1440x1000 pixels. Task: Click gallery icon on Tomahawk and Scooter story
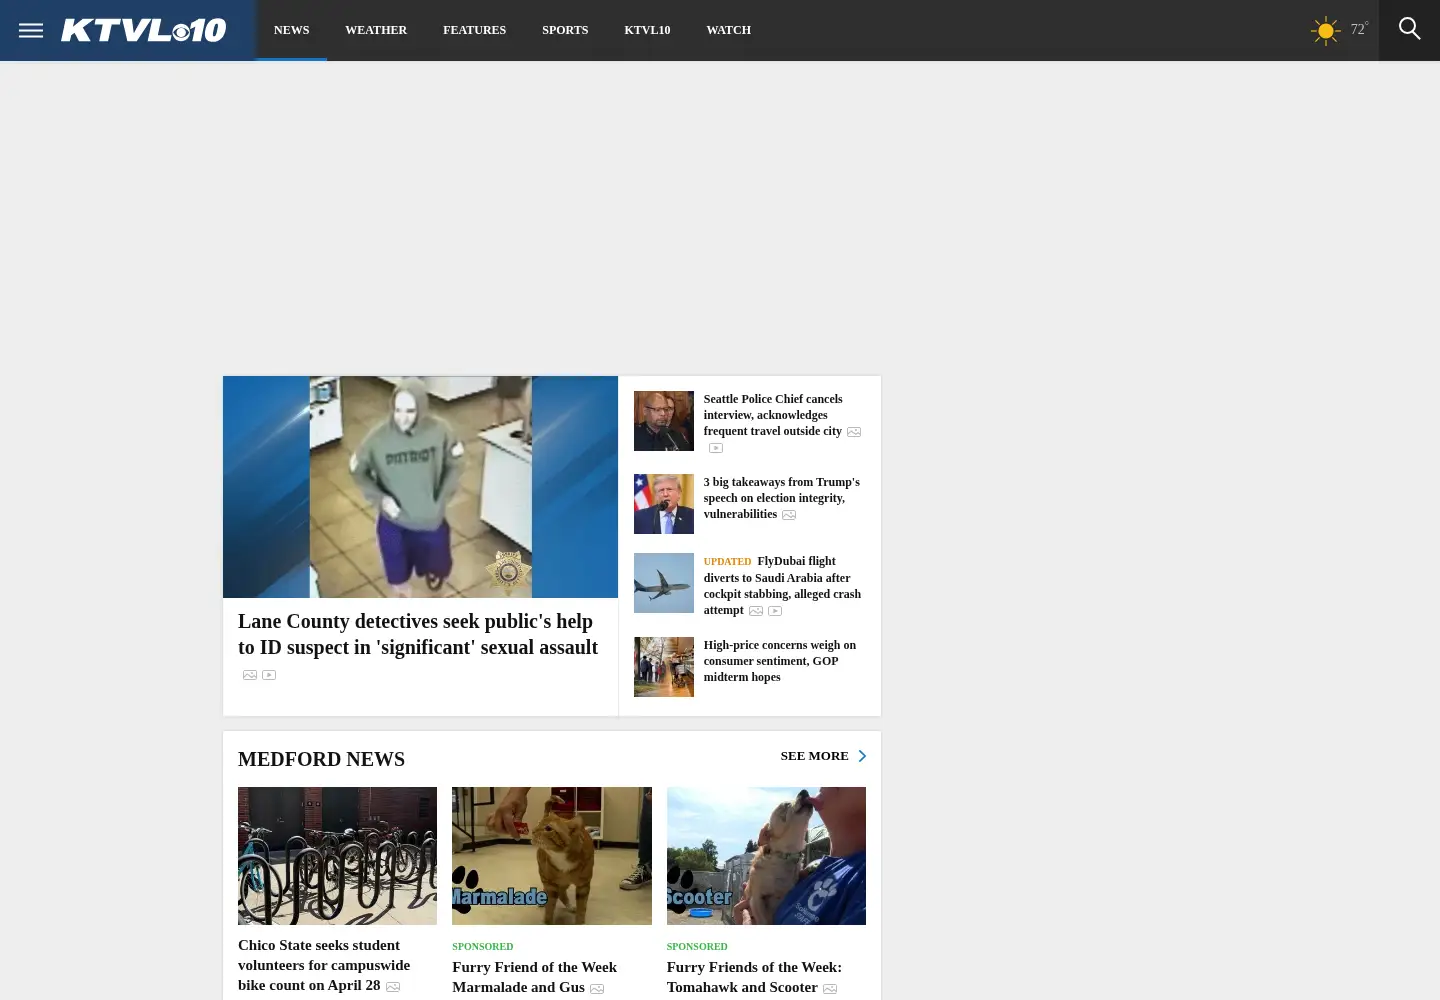[830, 989]
